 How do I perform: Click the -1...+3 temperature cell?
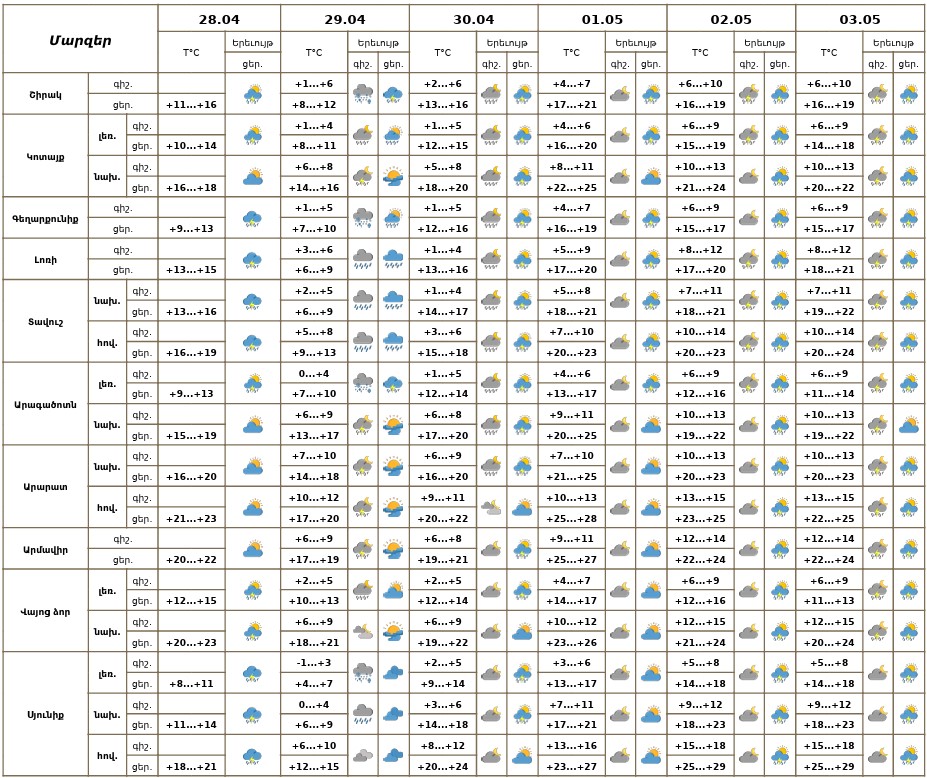tap(313, 663)
